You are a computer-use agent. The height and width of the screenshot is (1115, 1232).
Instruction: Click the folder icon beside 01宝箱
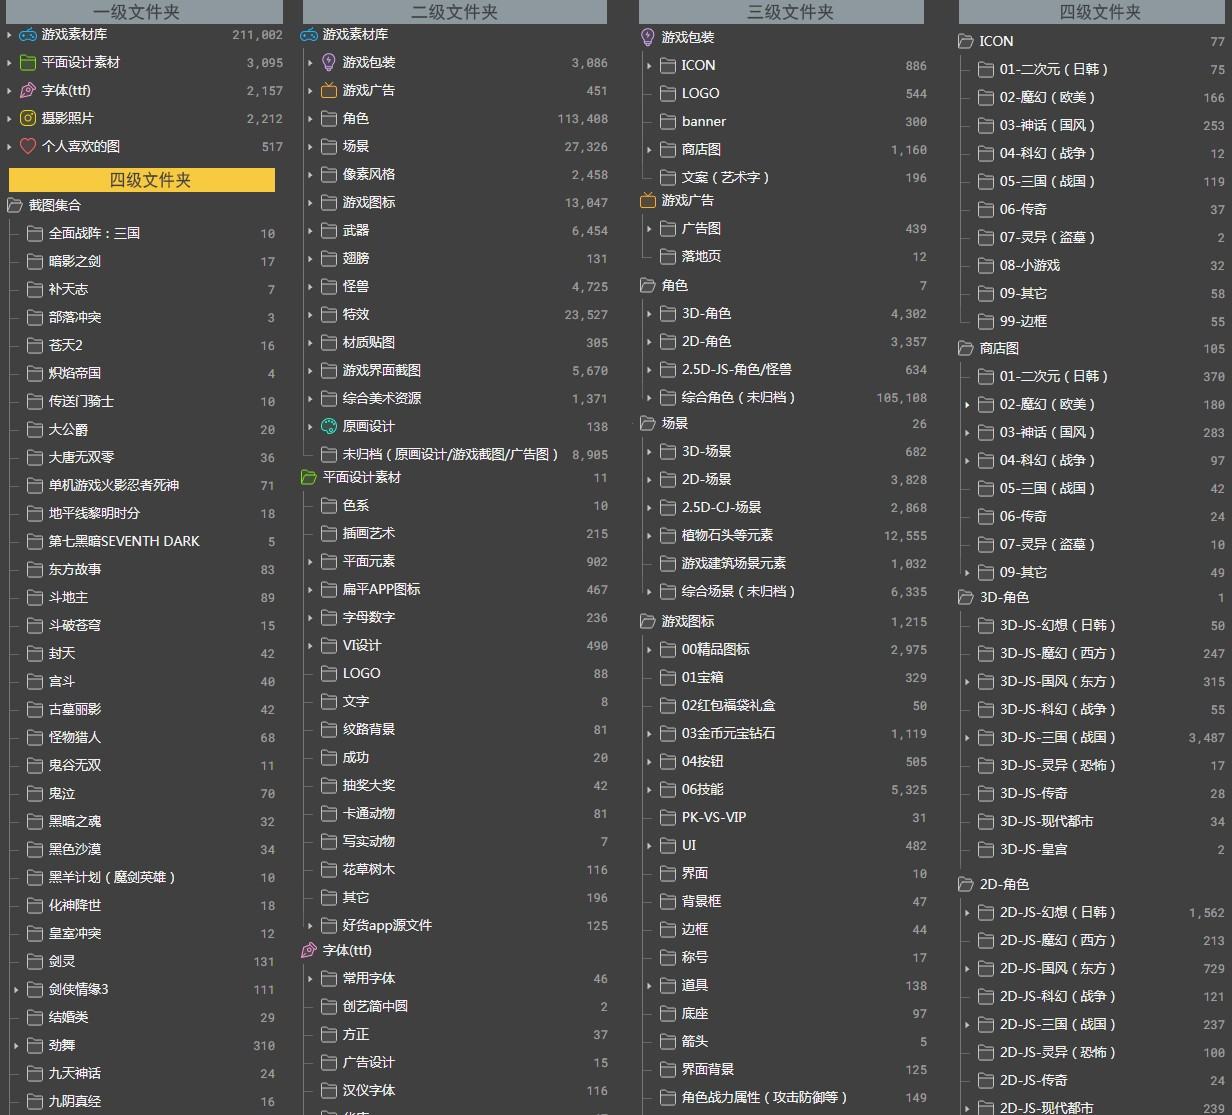[668, 677]
